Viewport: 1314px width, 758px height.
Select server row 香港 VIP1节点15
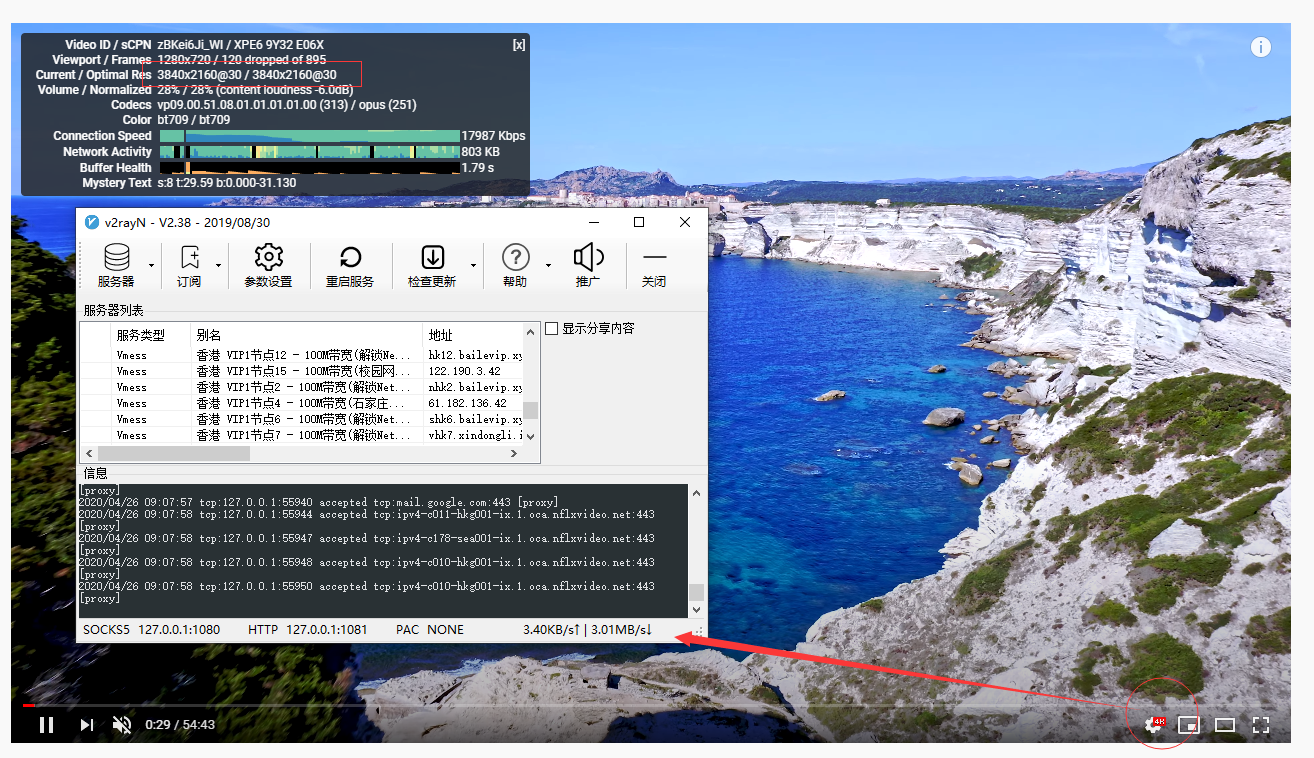302,371
